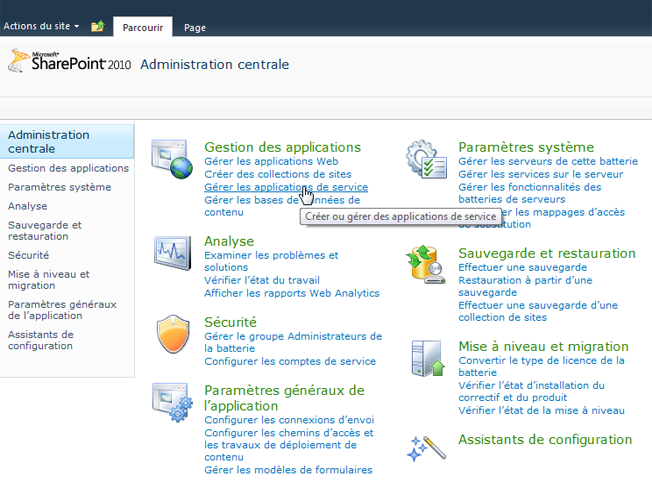Open Configurer les comptes de service
652x482 pixels.
290,361
